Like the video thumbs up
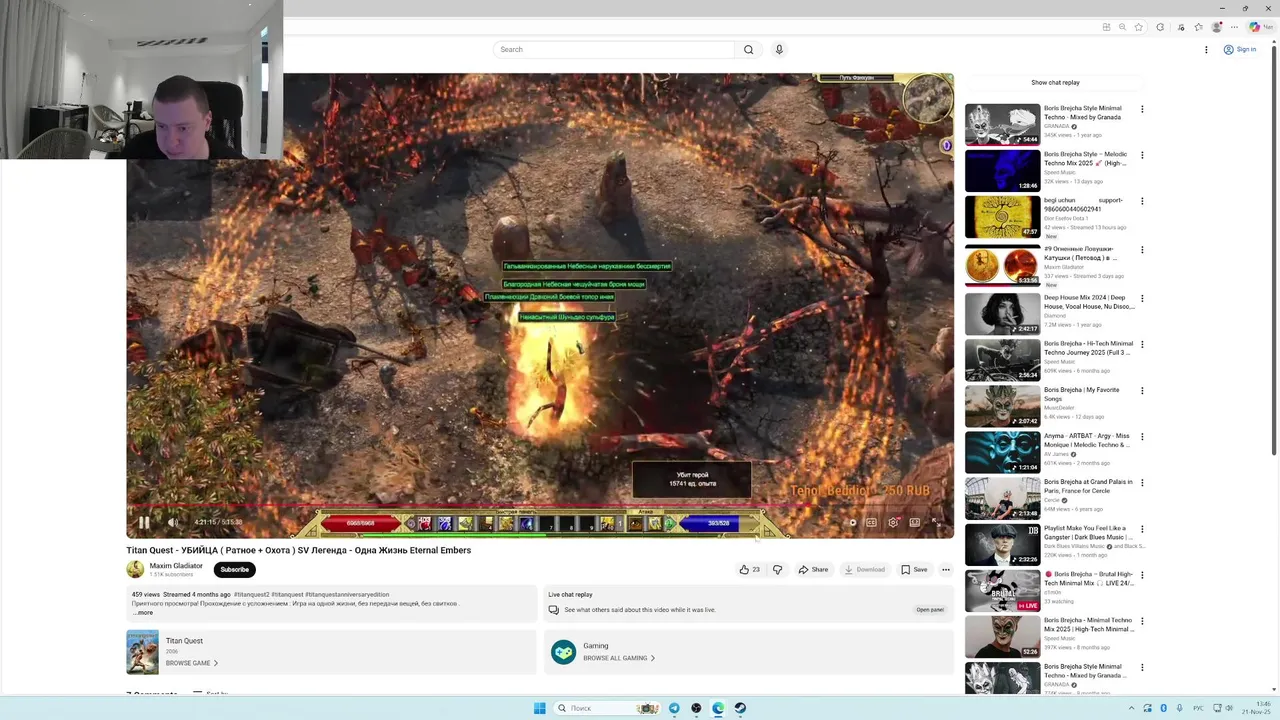This screenshot has width=1280, height=720. 749,569
